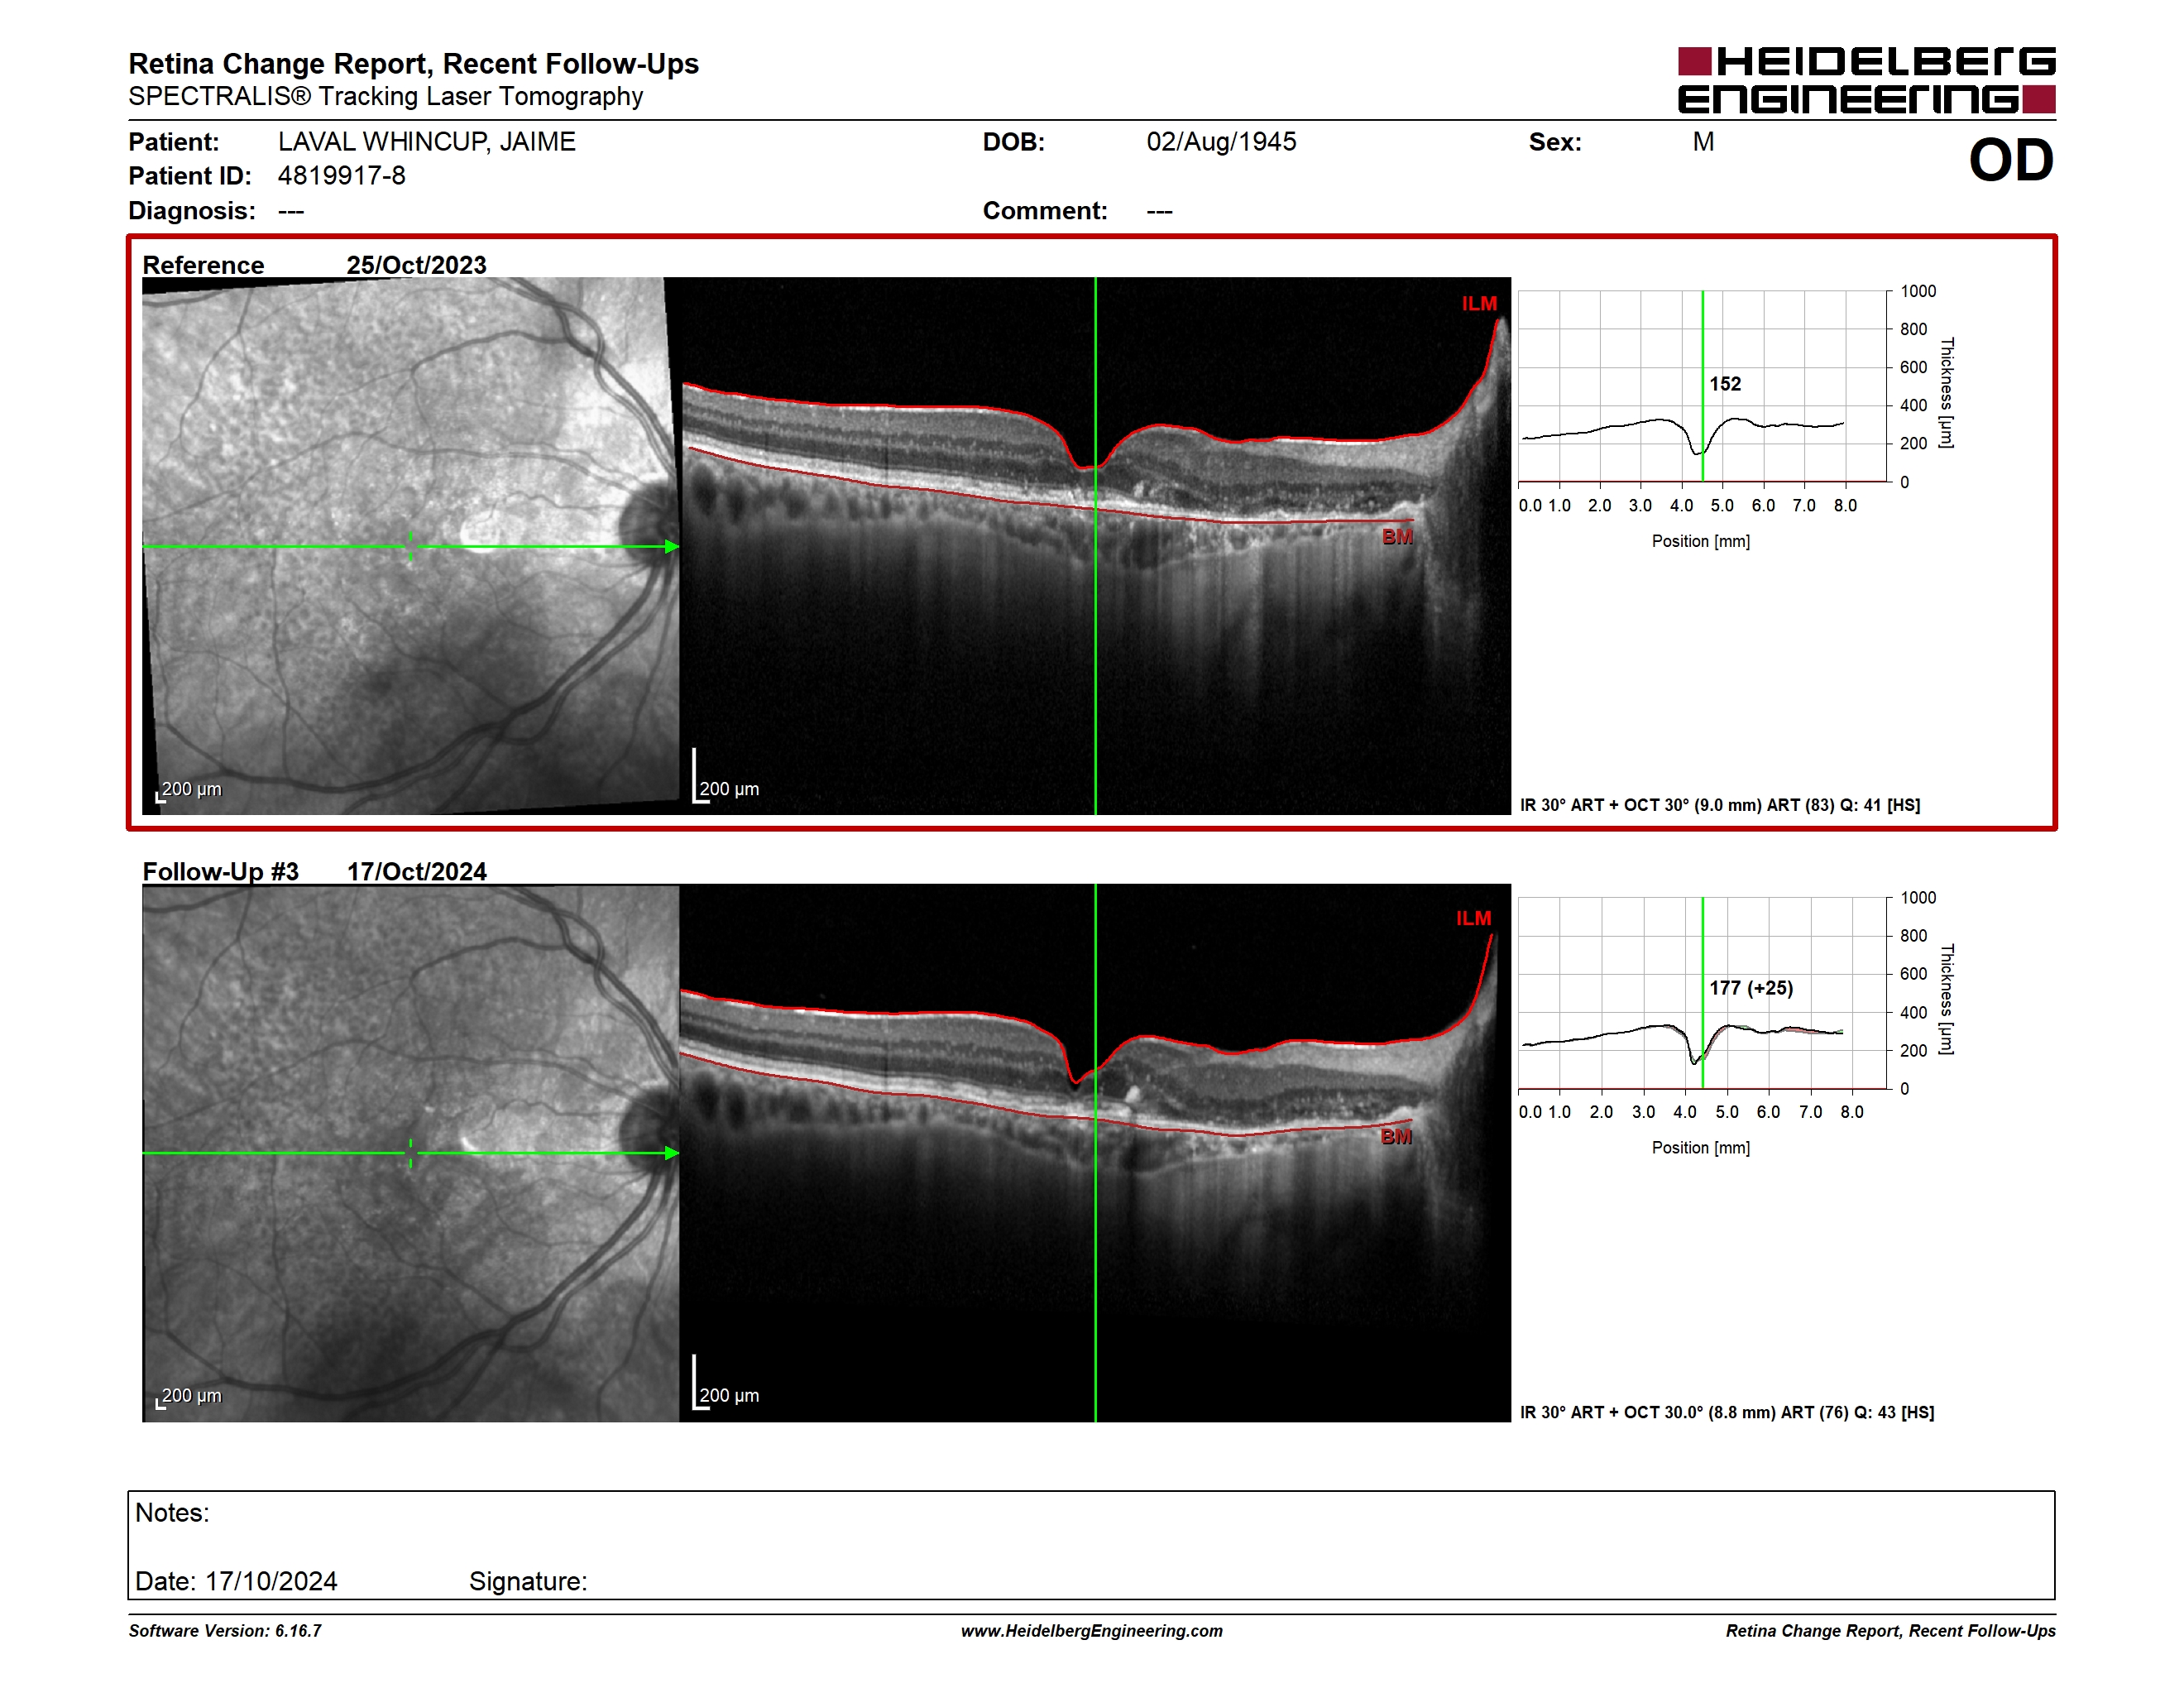Click the Reference graph y-axis value '1000'

pyautogui.click(x=1918, y=291)
